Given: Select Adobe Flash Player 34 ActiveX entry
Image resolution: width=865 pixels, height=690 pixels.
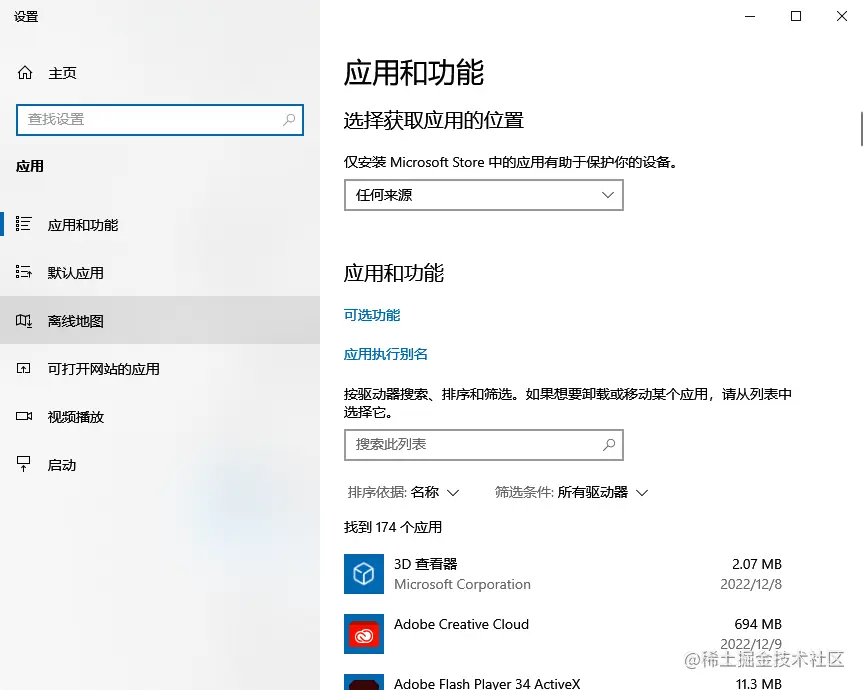Looking at the screenshot, I should (563, 682).
